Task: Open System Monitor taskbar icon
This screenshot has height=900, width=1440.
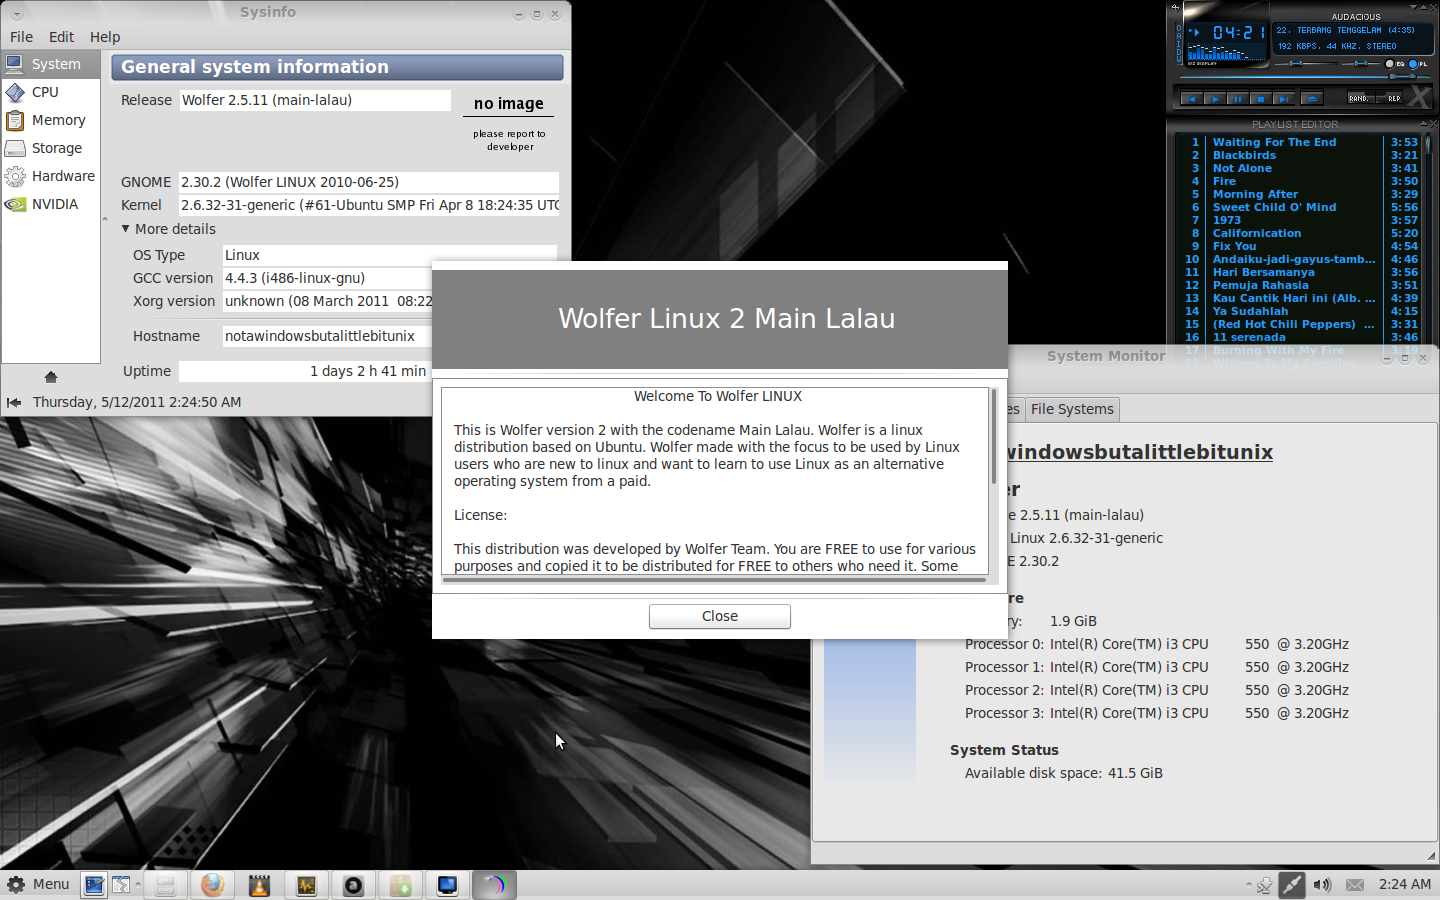Action: 306,885
